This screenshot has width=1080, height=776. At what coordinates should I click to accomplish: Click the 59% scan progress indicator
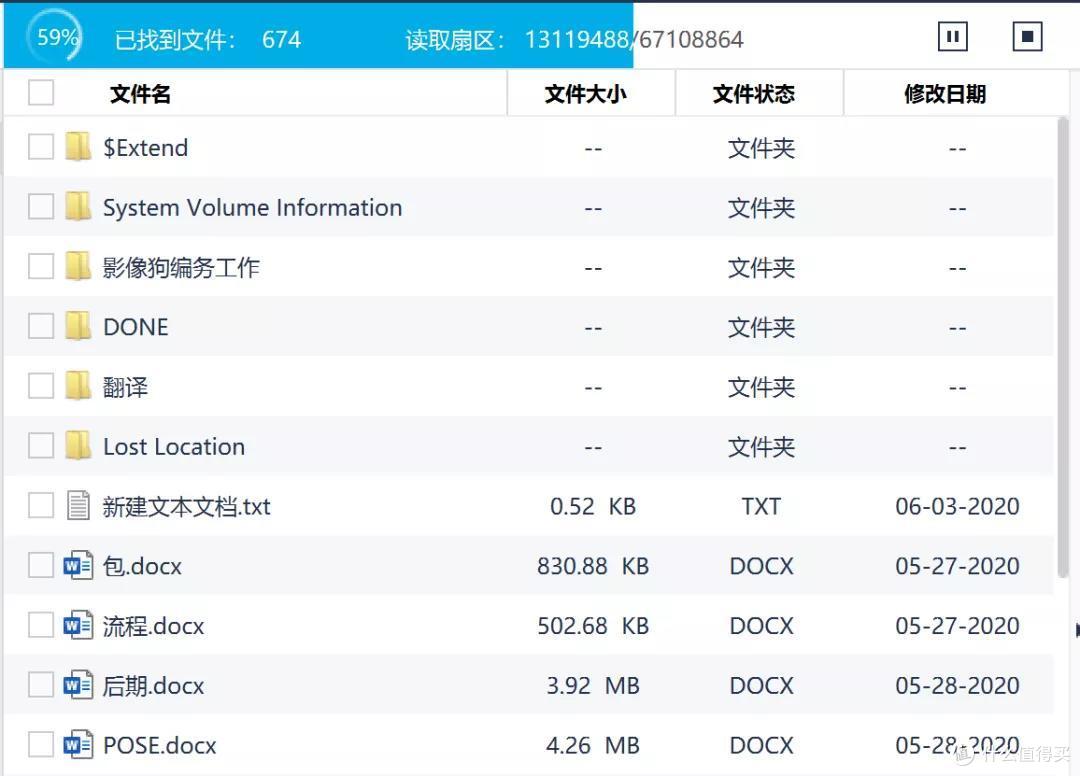[54, 36]
